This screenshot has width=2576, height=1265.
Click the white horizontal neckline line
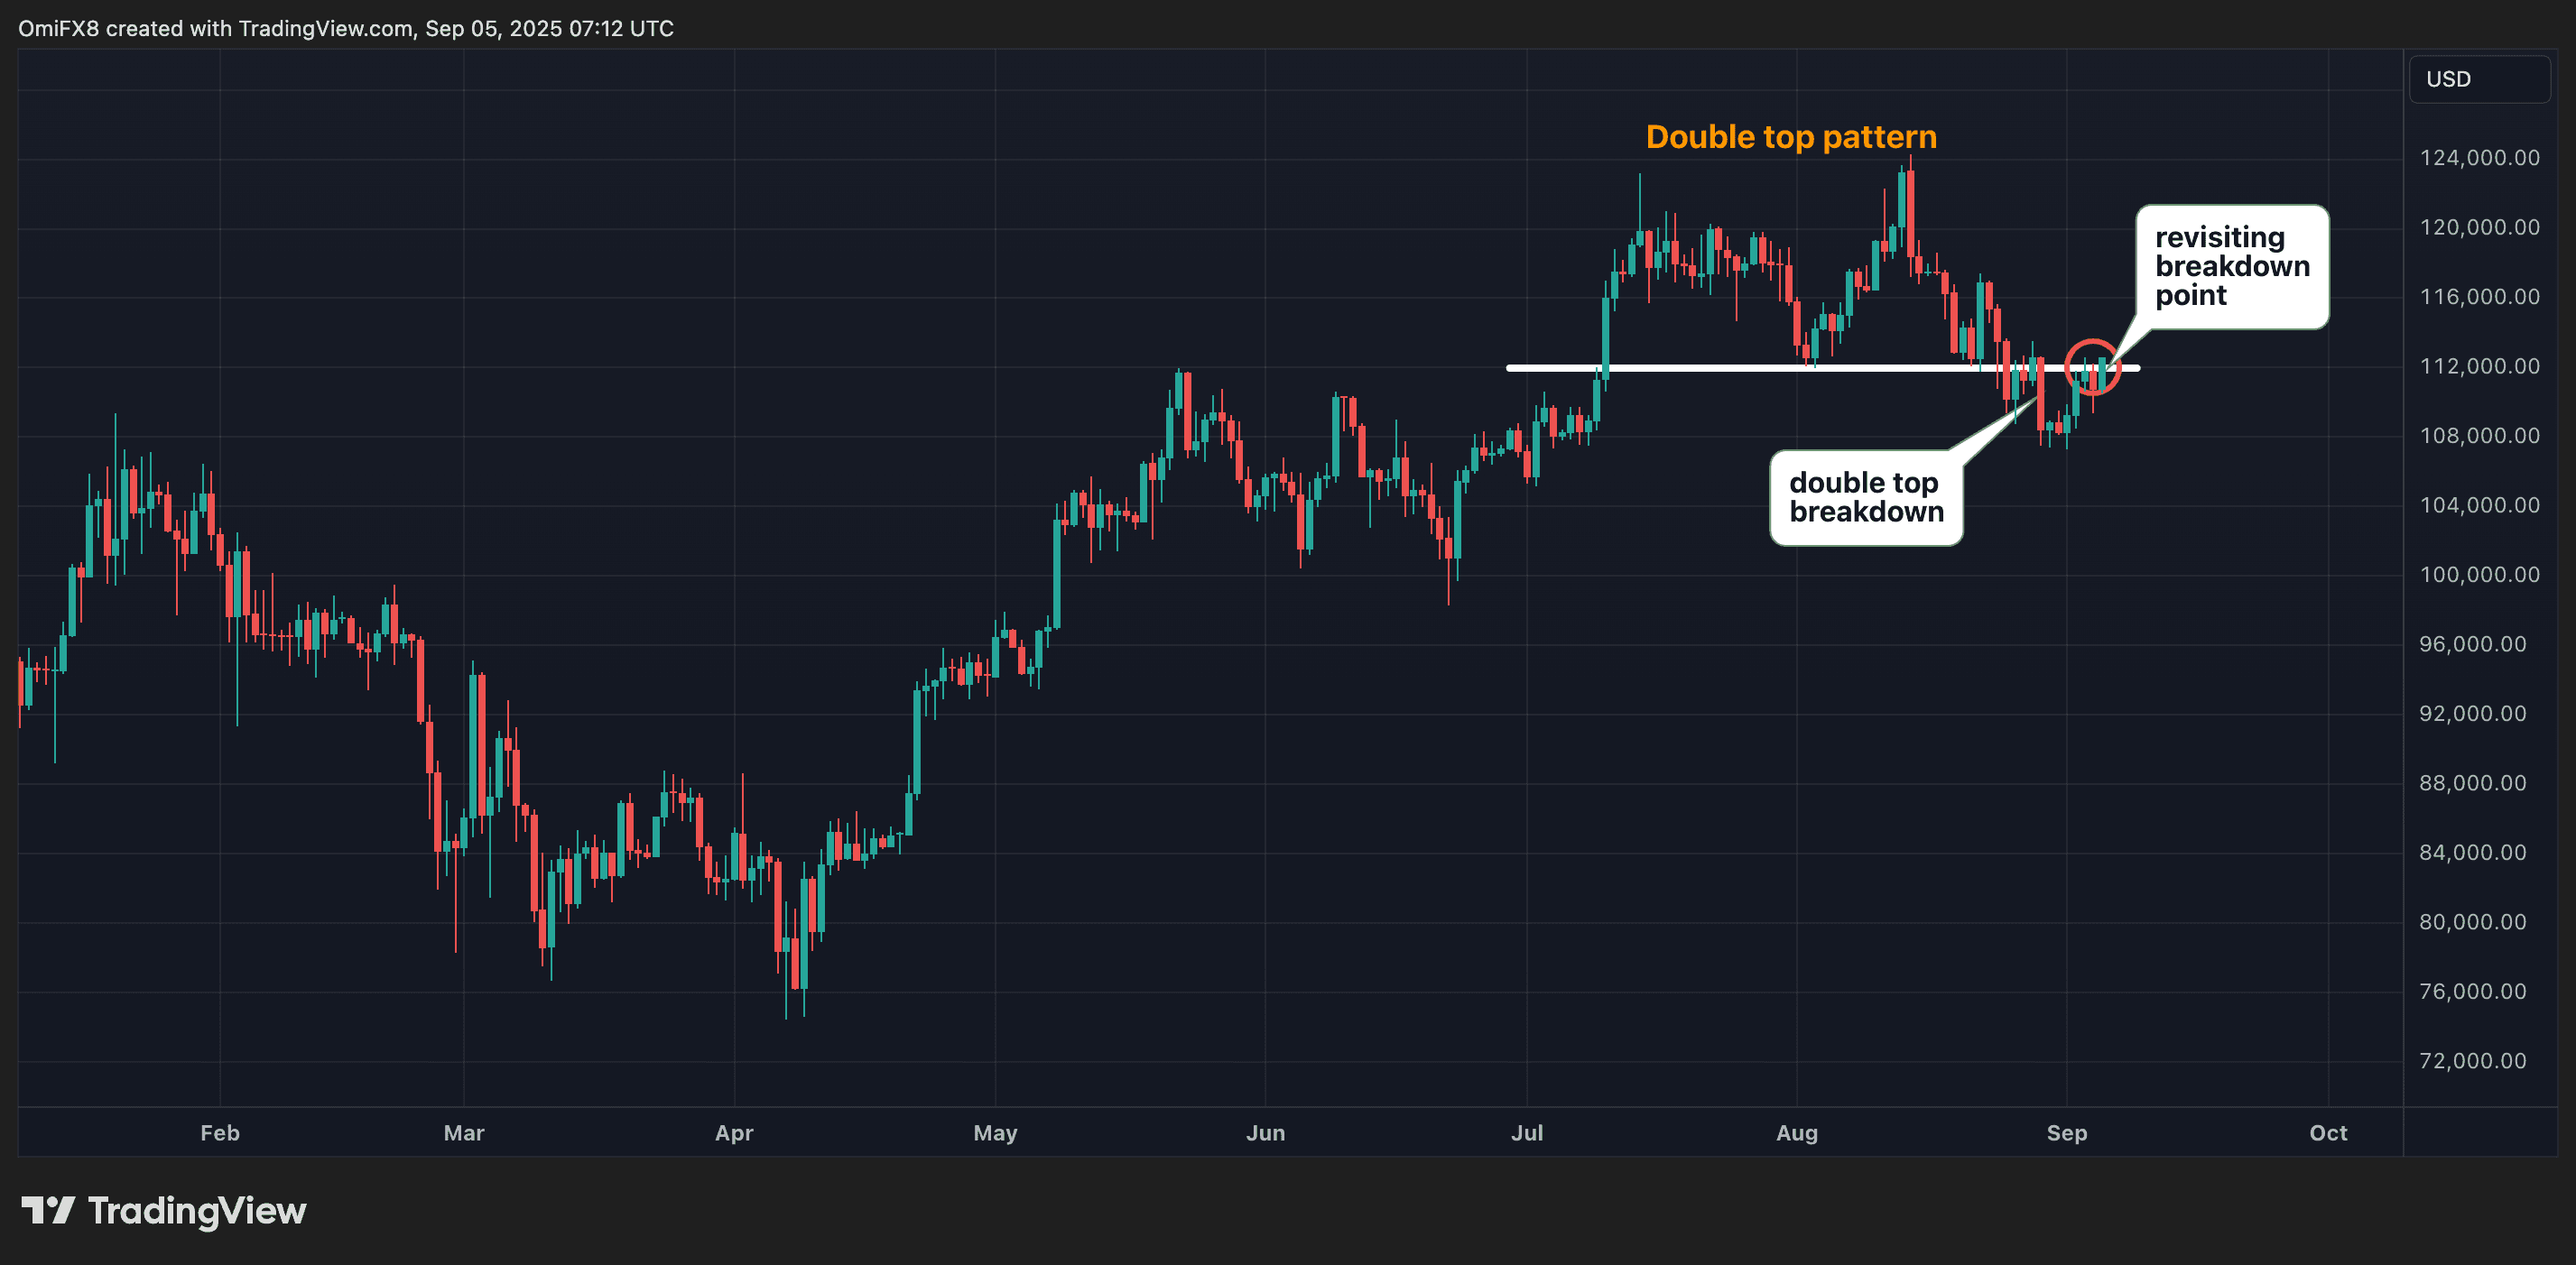click(x=1700, y=368)
